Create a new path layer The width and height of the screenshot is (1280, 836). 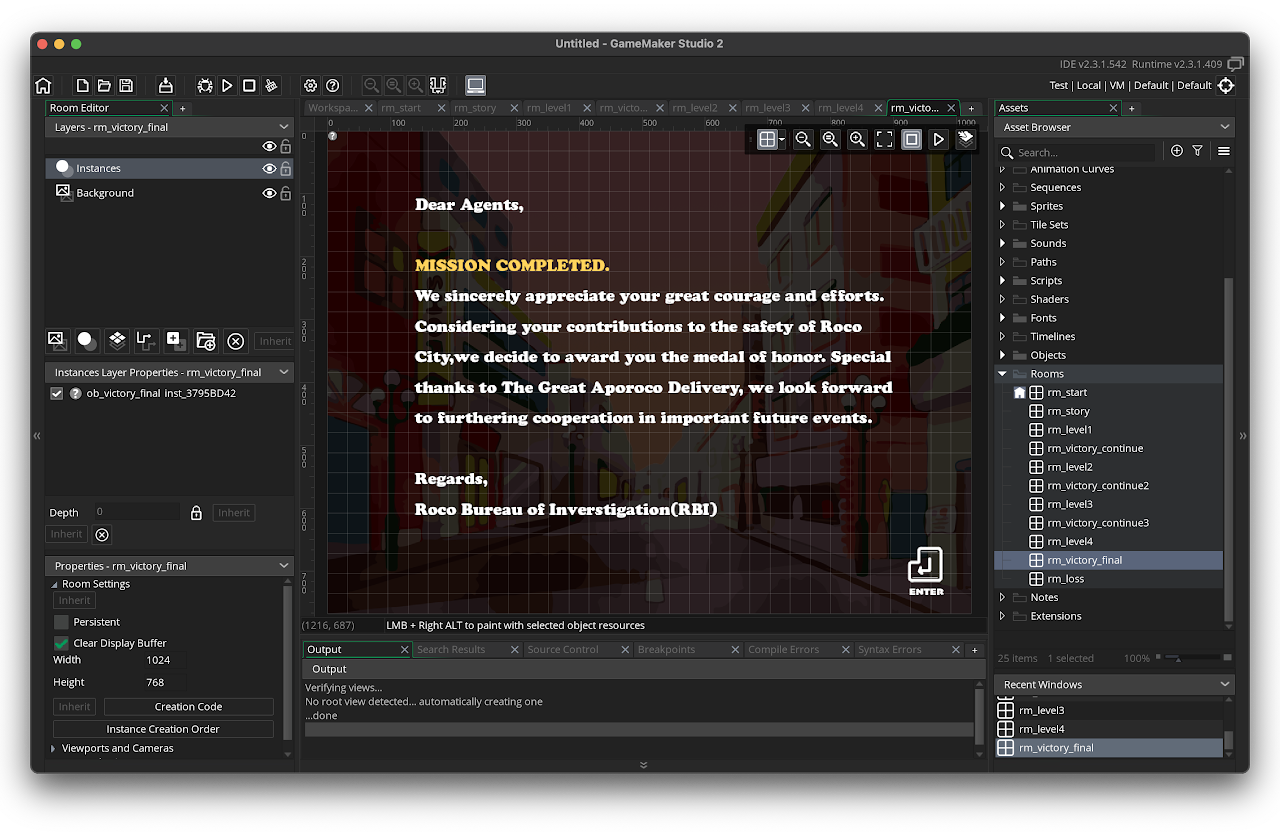click(146, 340)
